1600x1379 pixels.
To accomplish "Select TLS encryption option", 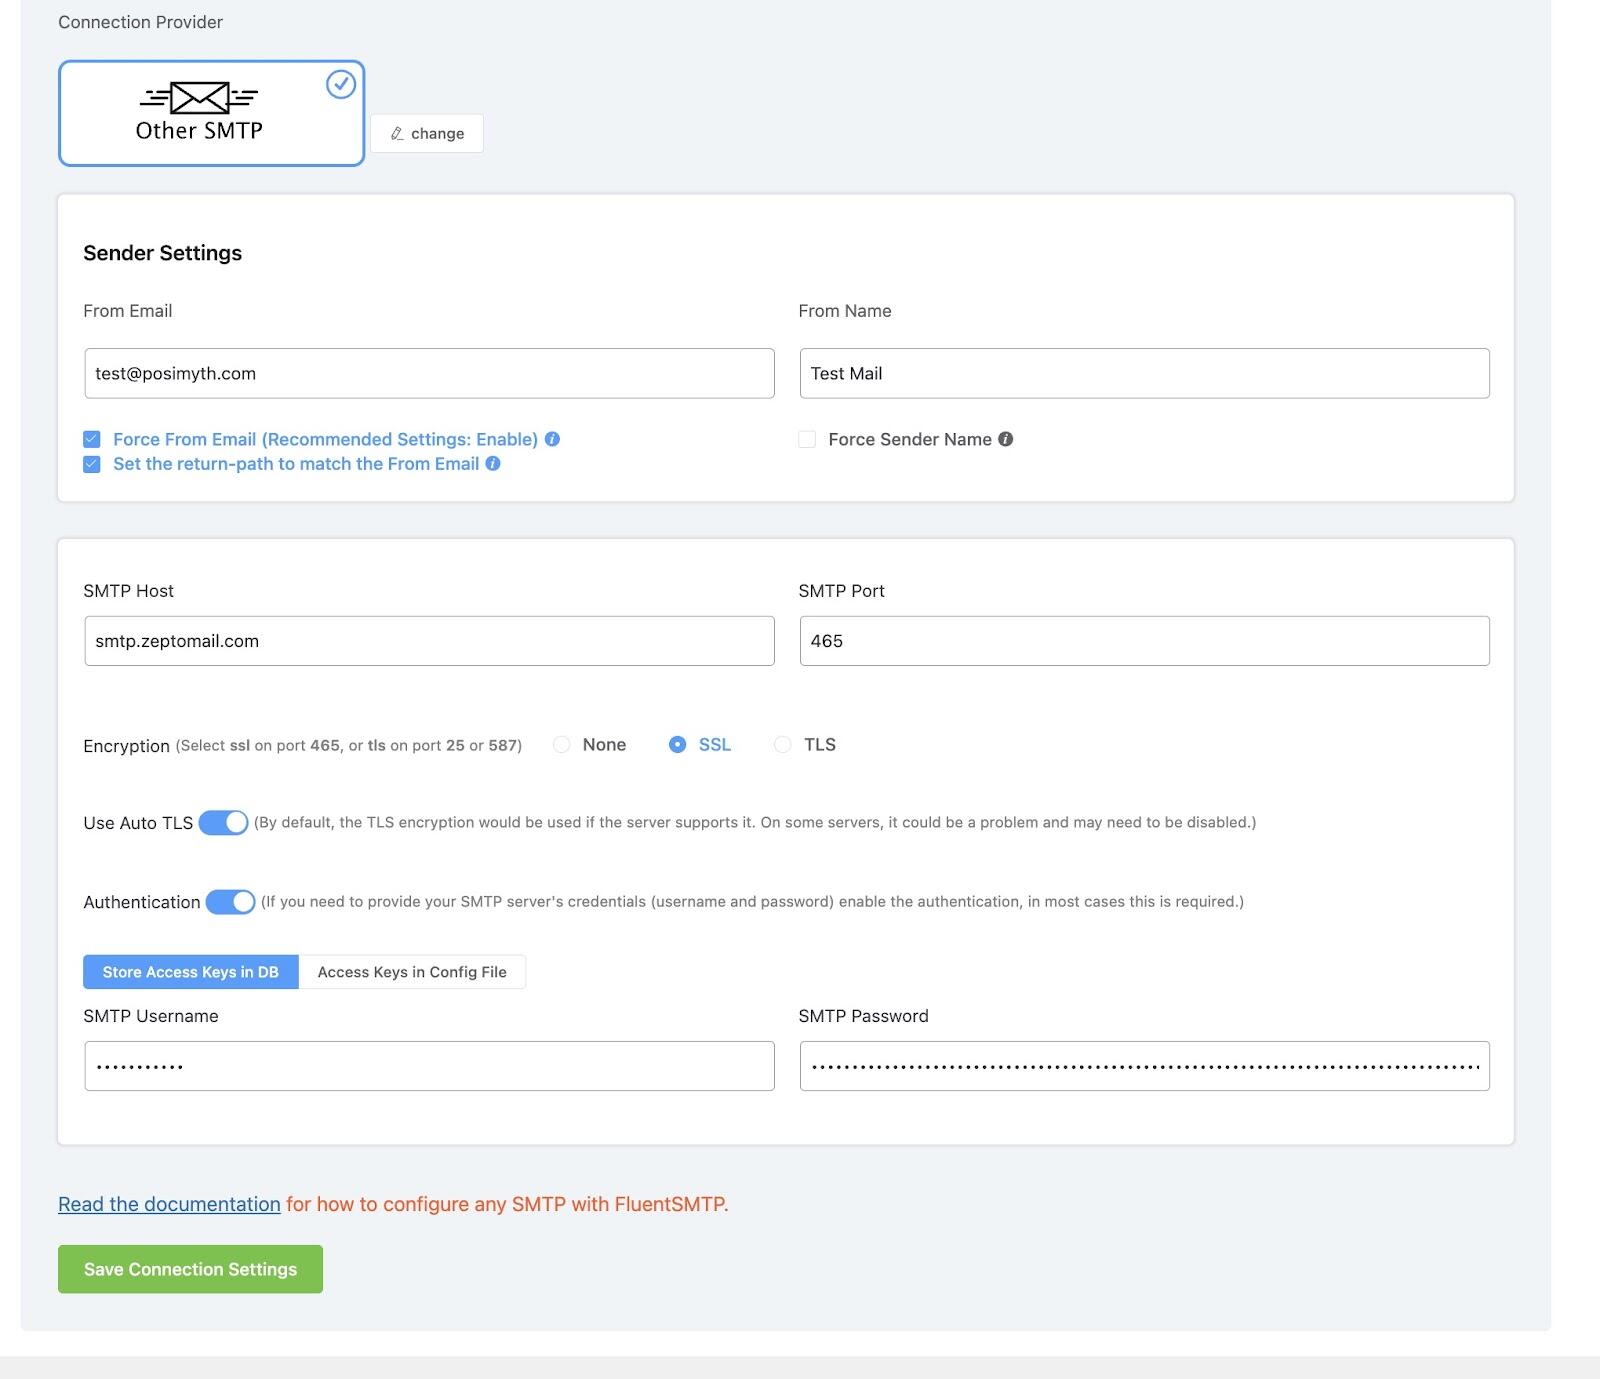I will click(782, 744).
